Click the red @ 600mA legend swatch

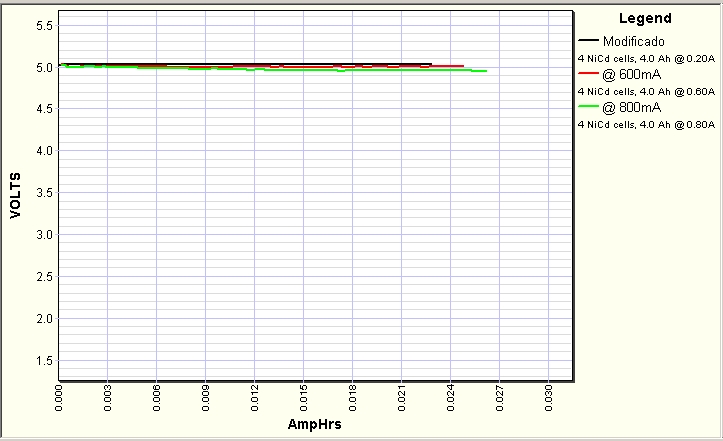[x=588, y=74]
